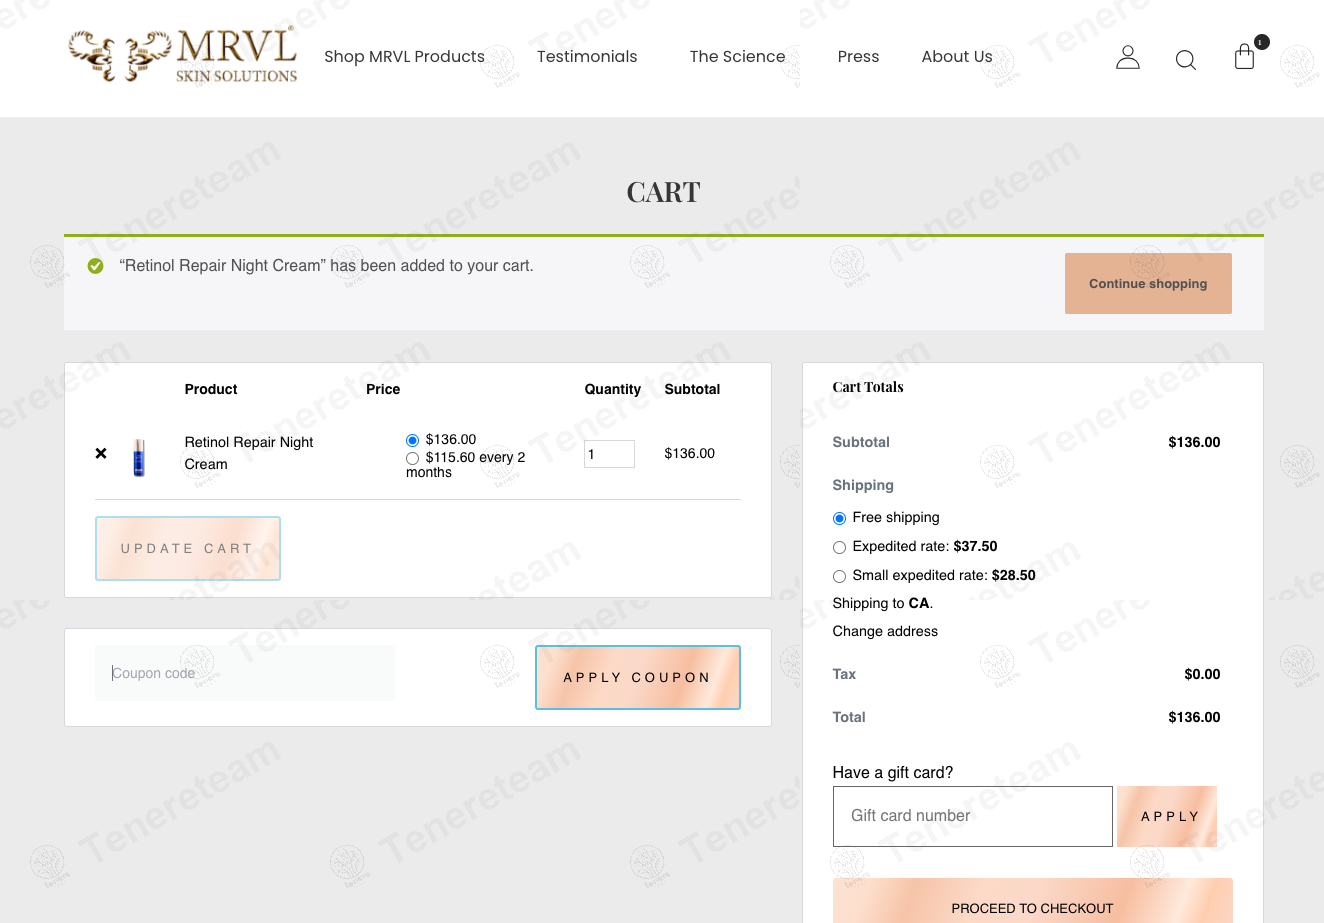Choose Free shipping option
Screen dimensions: 1324x923
839,518
